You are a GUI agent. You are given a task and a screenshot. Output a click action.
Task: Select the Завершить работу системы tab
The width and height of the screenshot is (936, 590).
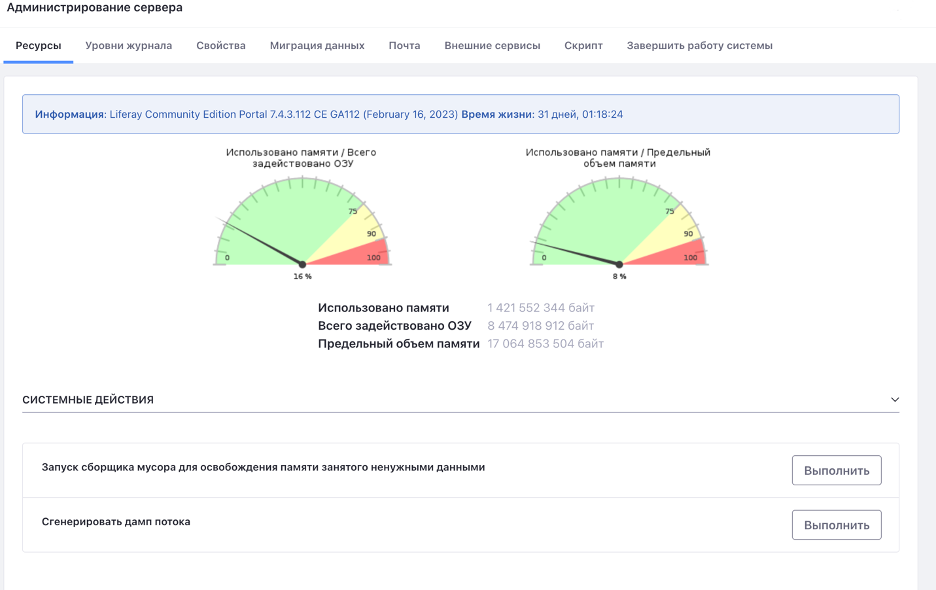pyautogui.click(x=699, y=46)
